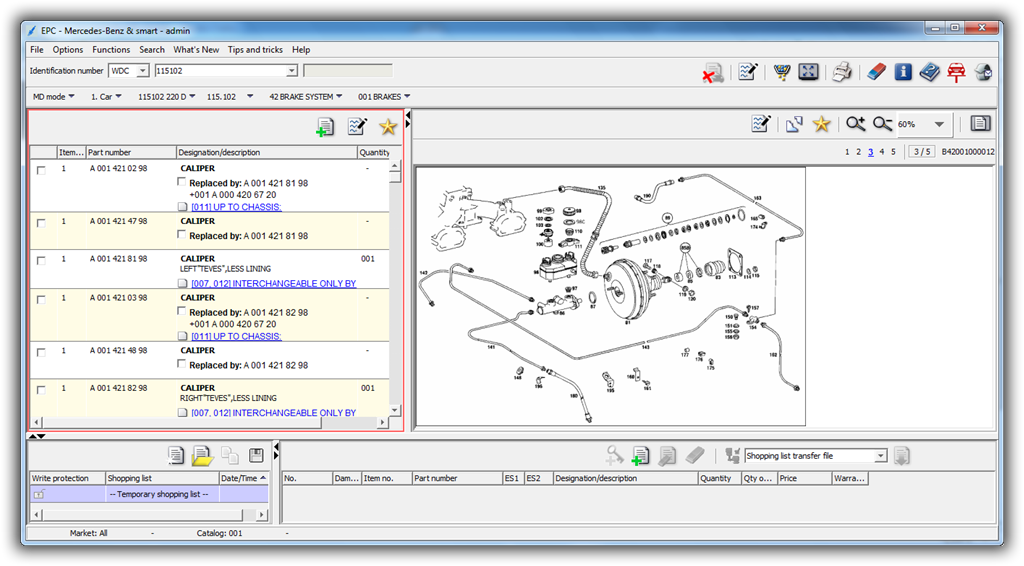Screen dimensions: 1024x566
Task: Click the helmet icon at toolbar end
Action: (984, 72)
